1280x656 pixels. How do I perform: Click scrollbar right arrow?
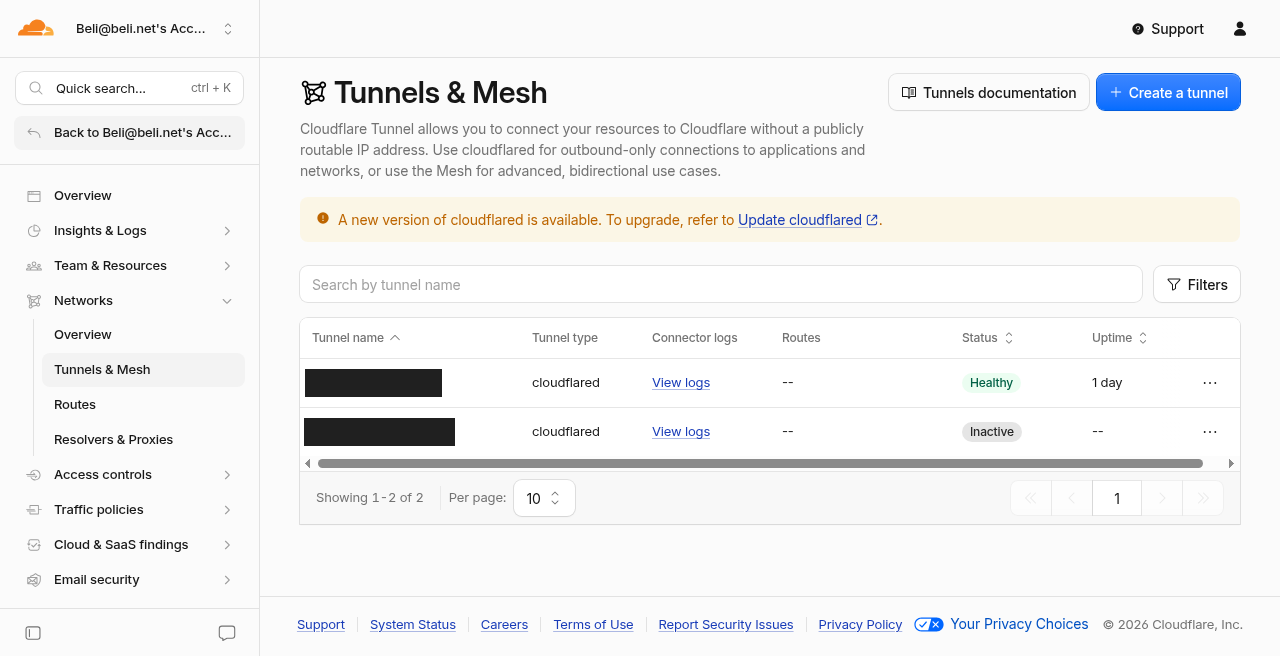tap(1231, 464)
